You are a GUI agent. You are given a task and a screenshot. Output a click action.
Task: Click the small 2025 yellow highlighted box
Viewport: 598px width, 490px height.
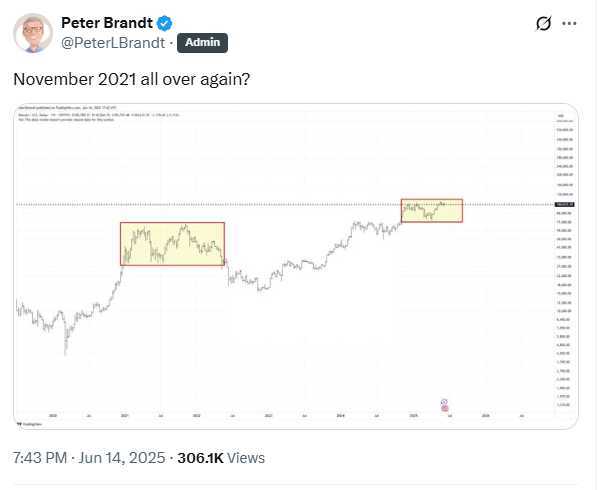pos(432,210)
